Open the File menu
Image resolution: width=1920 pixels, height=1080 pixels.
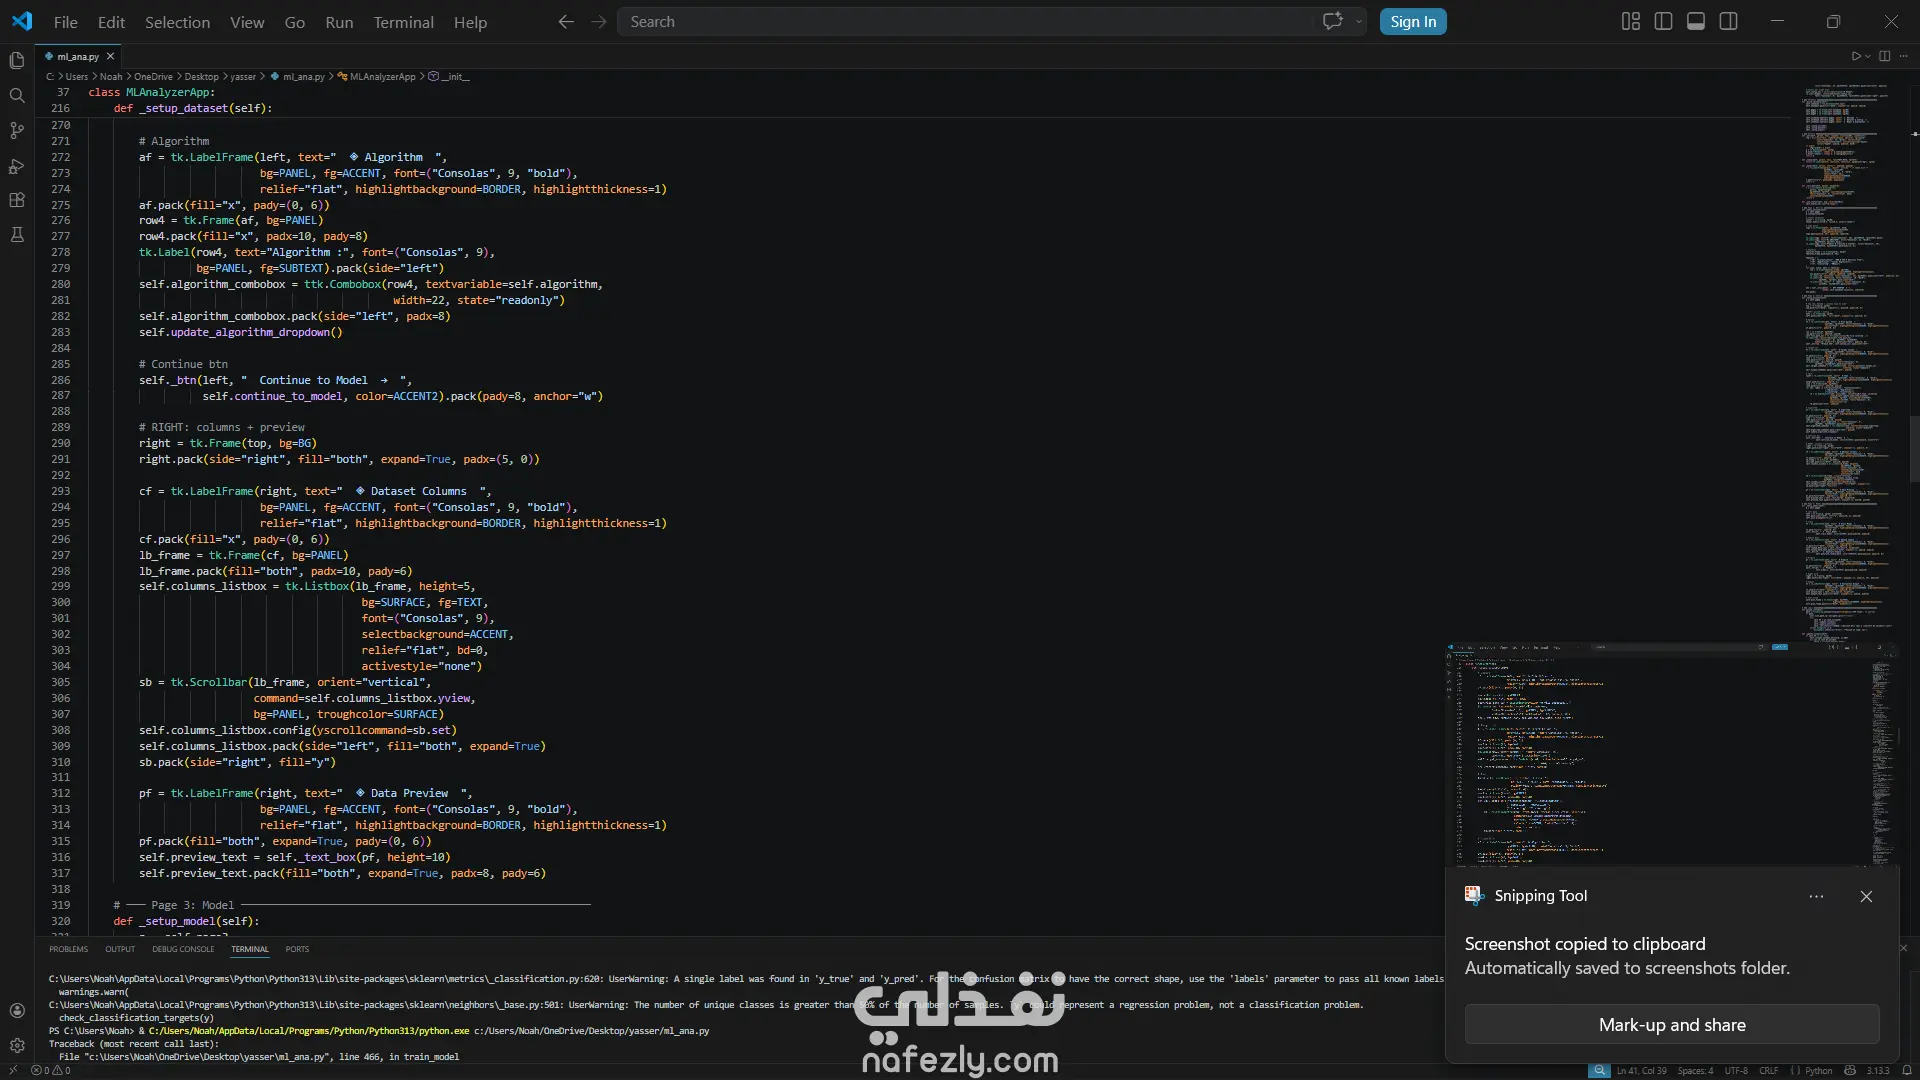[x=66, y=22]
